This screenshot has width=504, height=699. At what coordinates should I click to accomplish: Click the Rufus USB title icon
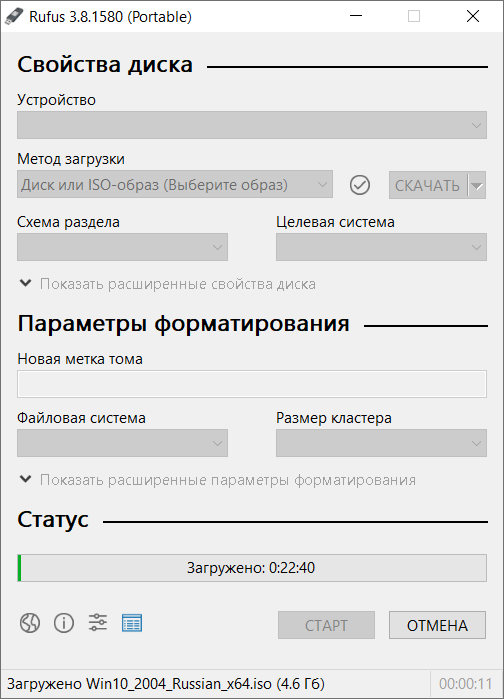14,16
